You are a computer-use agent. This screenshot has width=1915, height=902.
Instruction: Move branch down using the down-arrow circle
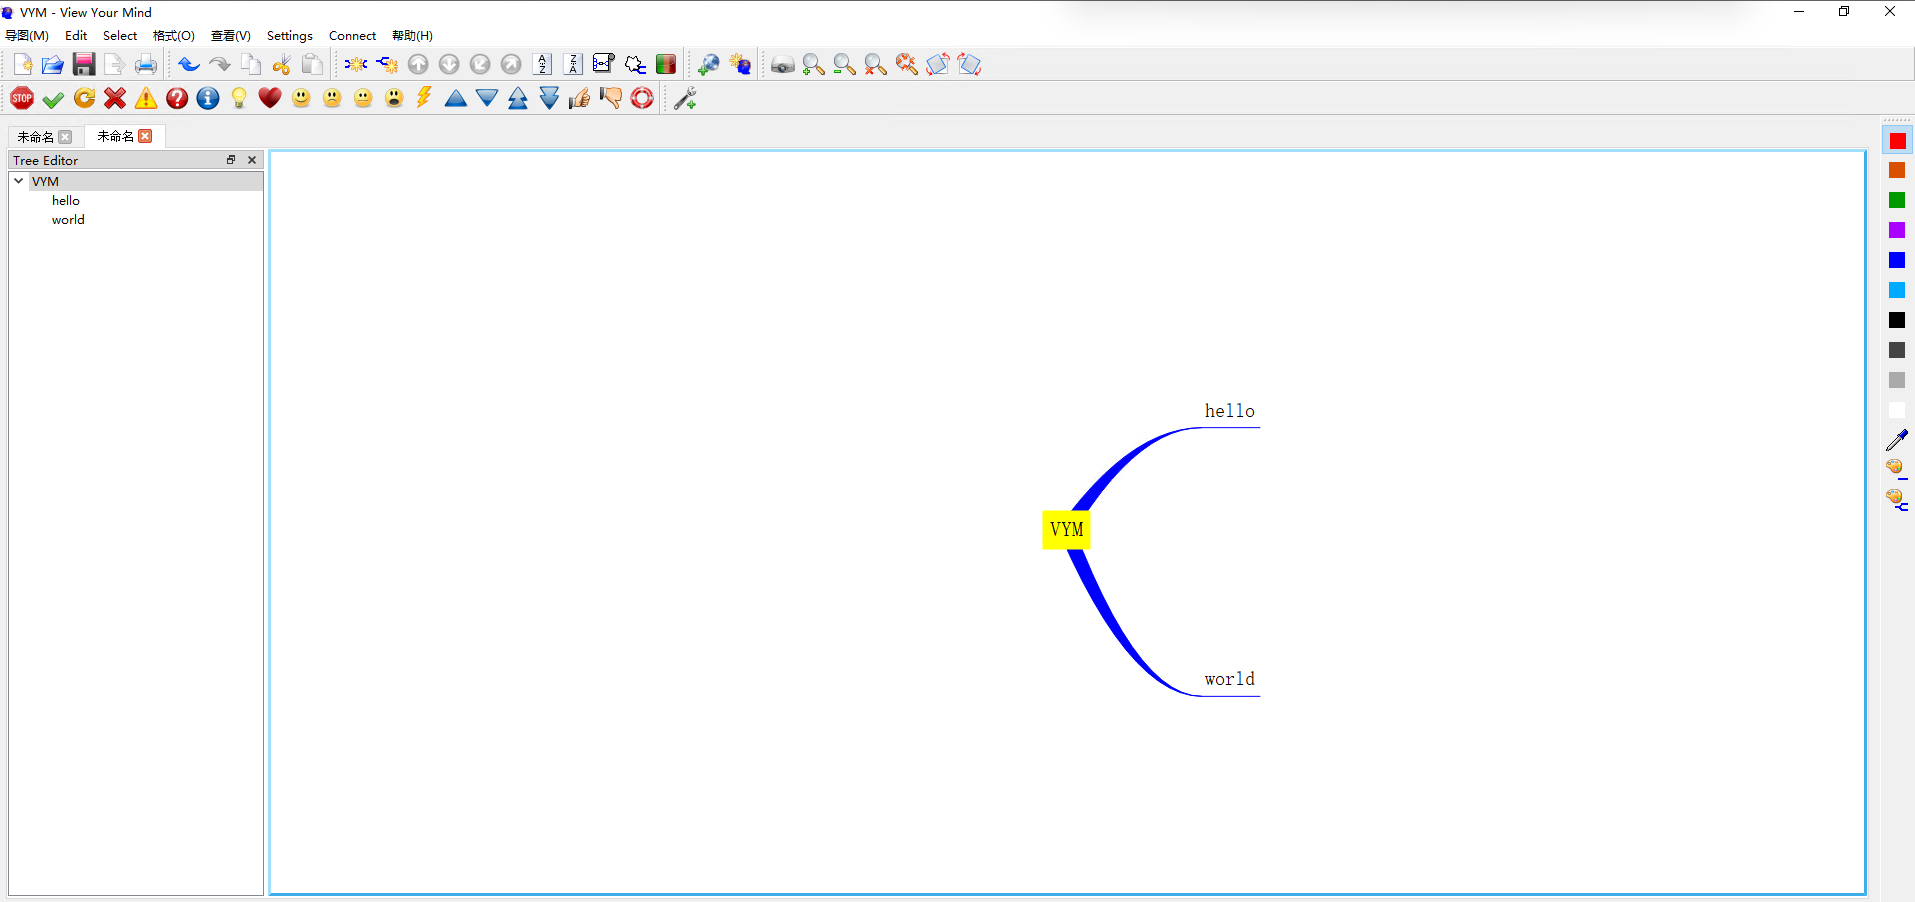click(x=449, y=65)
